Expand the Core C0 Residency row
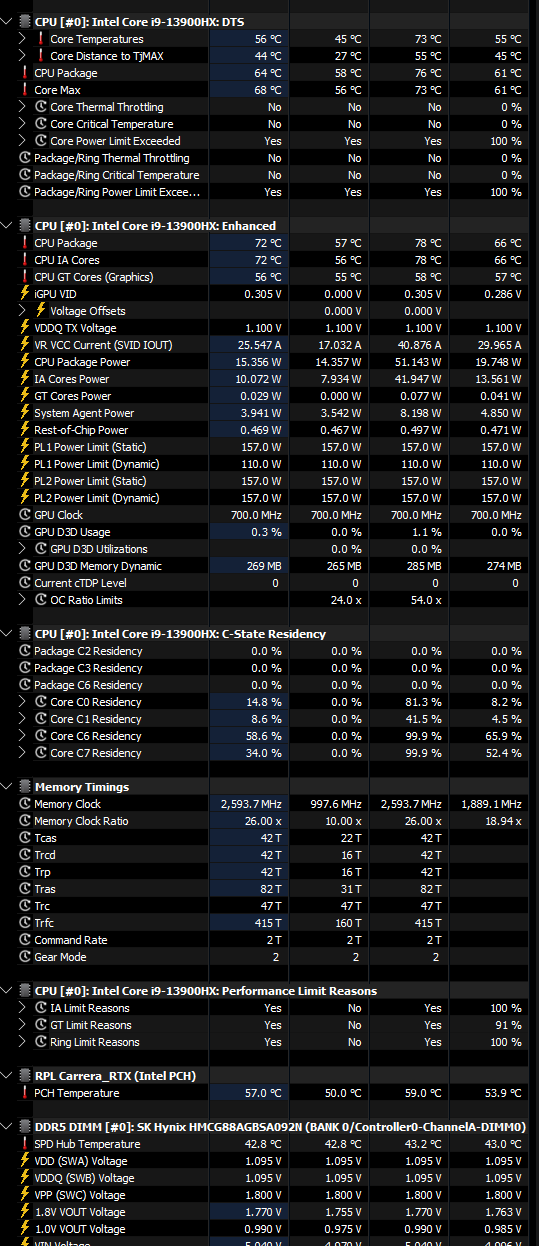Image resolution: width=539 pixels, height=1246 pixels. click(x=24, y=702)
